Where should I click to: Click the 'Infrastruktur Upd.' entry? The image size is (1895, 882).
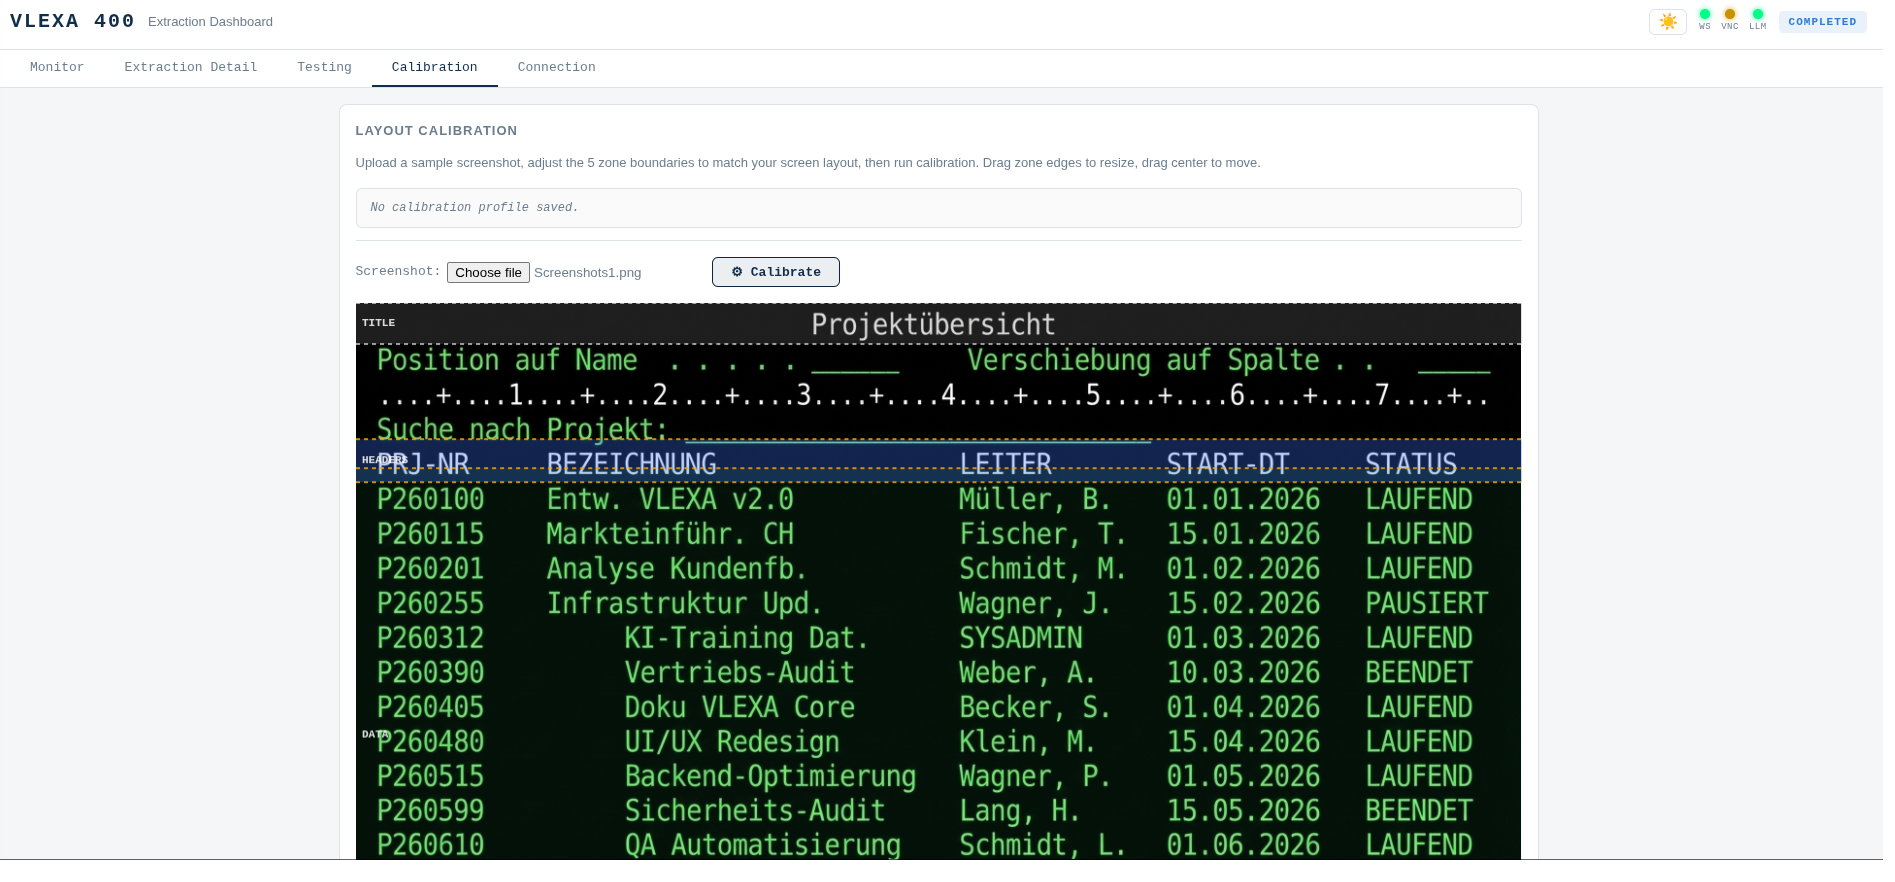tap(684, 603)
